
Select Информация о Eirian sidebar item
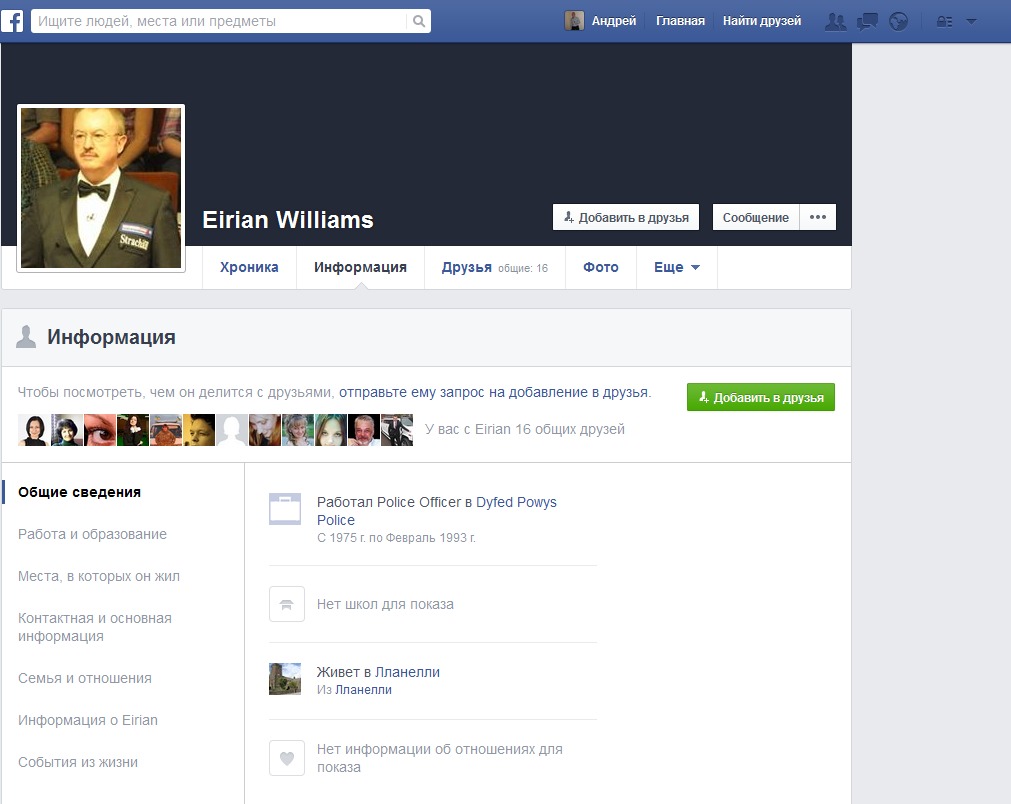point(88,720)
